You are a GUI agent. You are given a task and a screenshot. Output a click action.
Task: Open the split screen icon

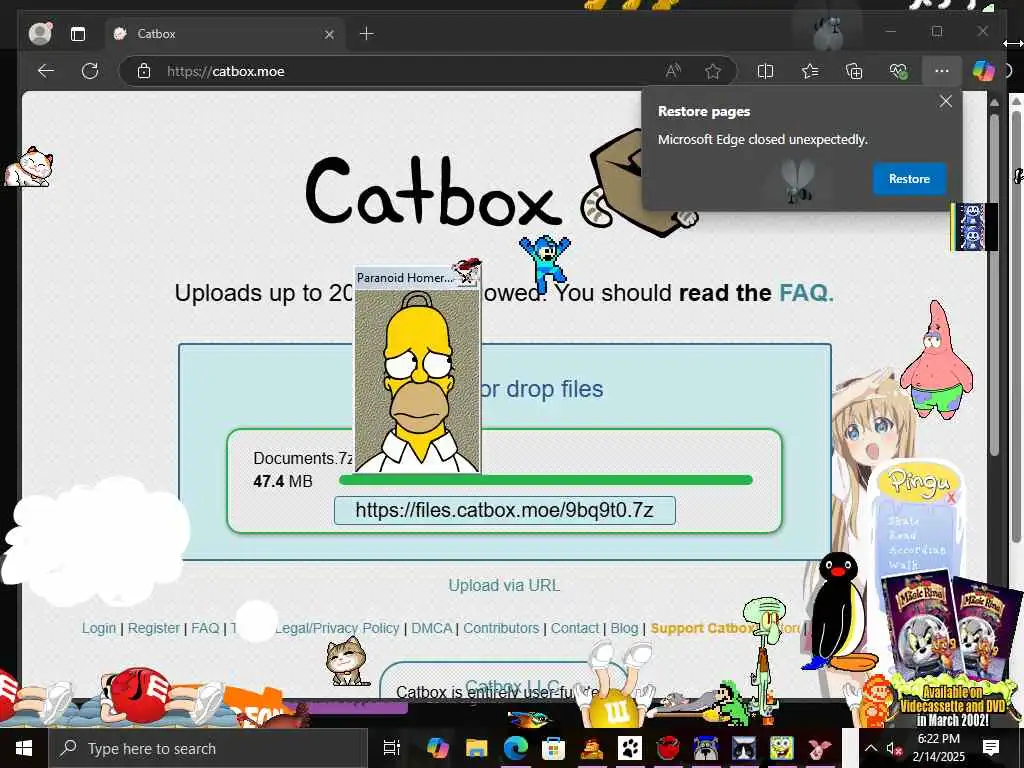765,71
